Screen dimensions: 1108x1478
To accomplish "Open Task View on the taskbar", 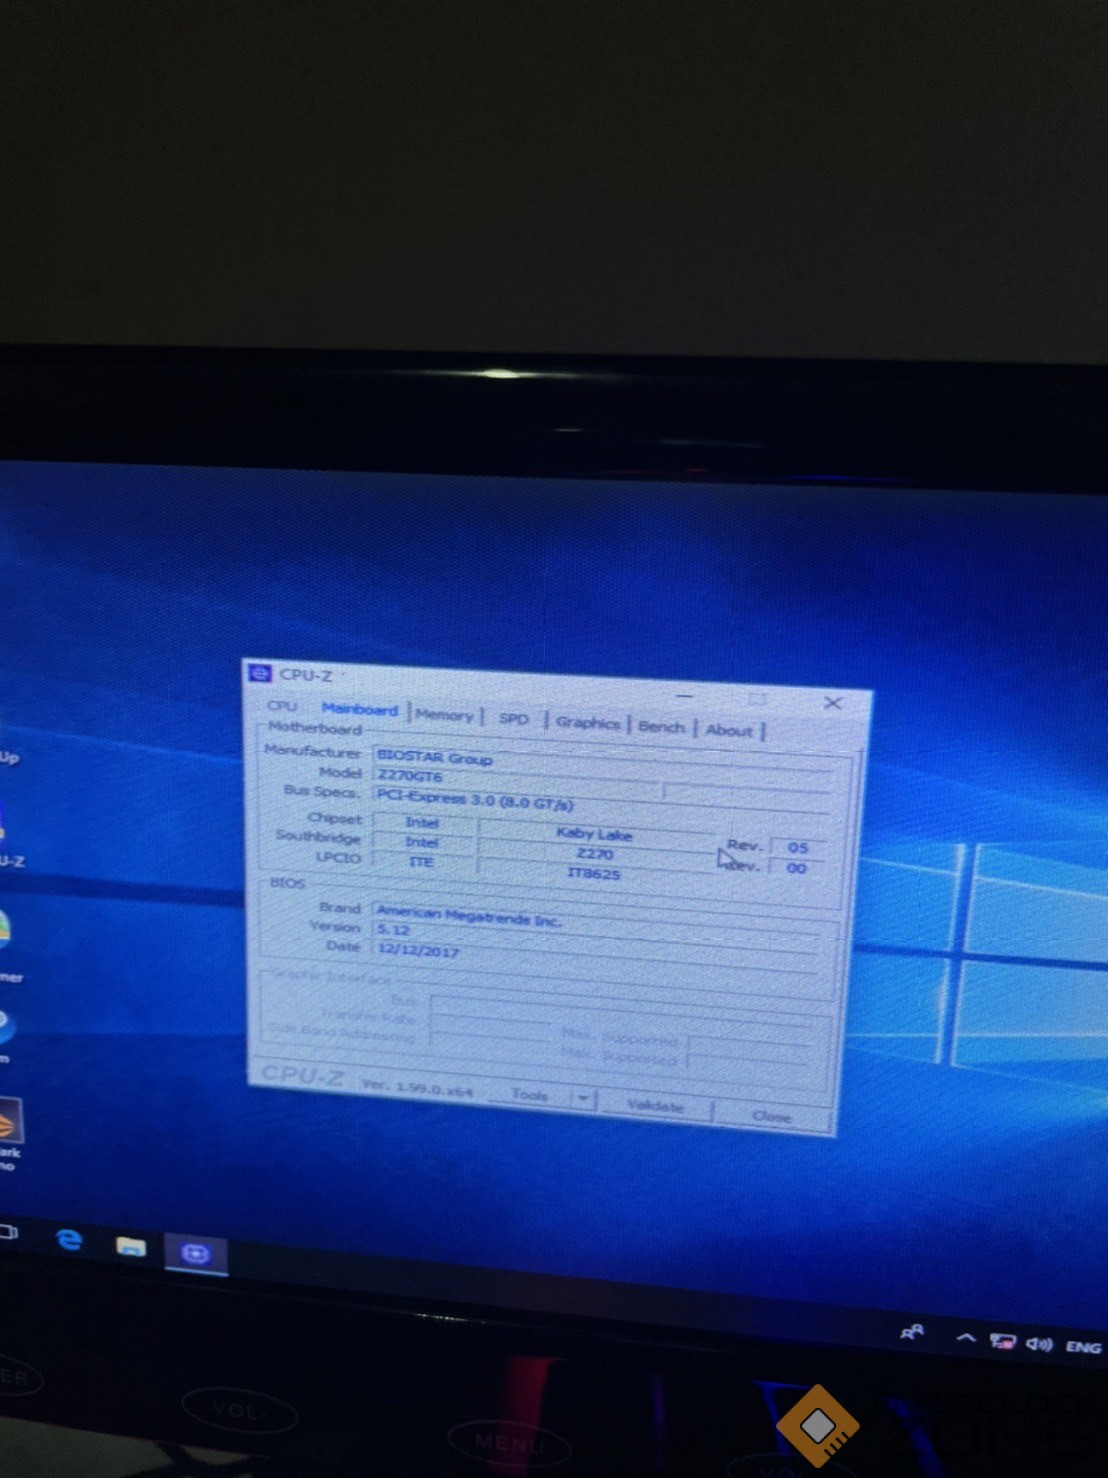I will pyautogui.click(x=8, y=1232).
